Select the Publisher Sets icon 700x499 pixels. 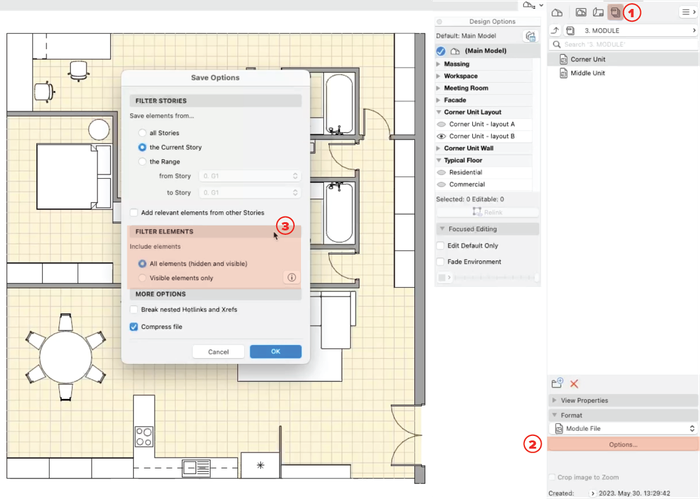(x=615, y=12)
